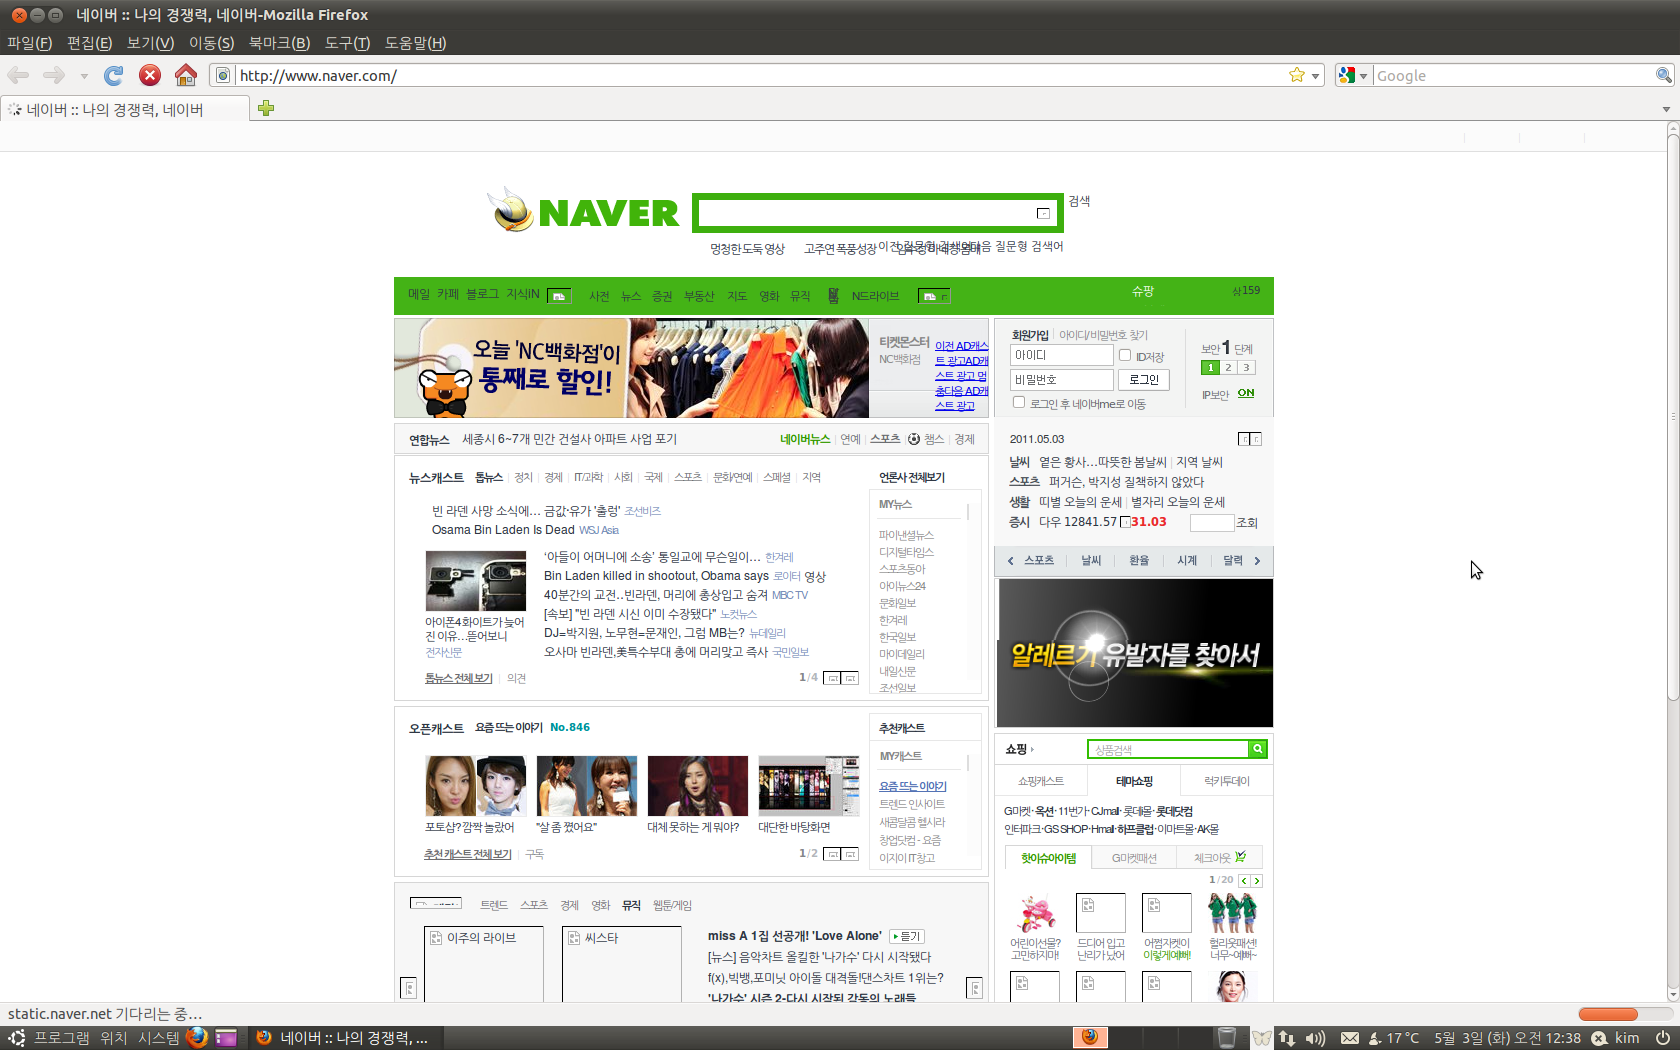1680x1050 pixels.
Task: Open the history dropdown next to forward arrow
Action: [84, 76]
